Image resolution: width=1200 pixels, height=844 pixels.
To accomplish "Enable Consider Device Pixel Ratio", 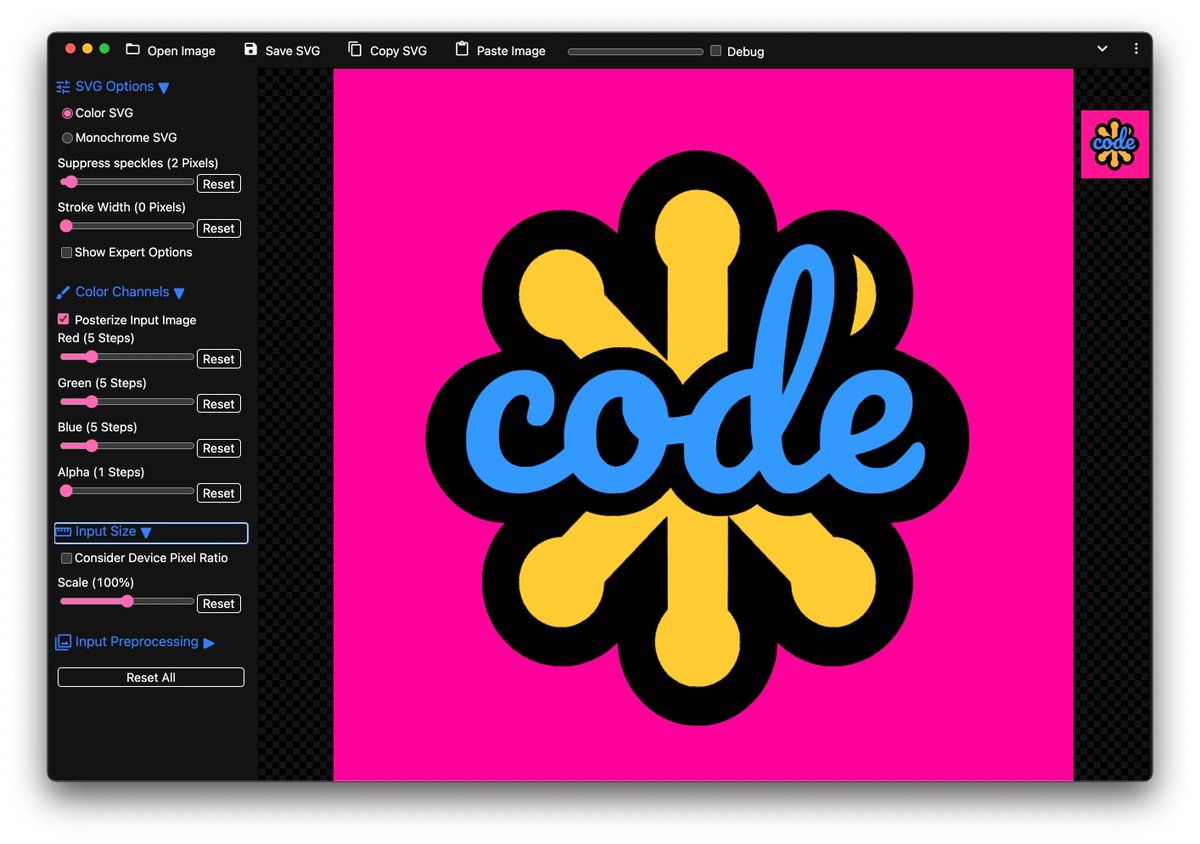I will click(67, 558).
